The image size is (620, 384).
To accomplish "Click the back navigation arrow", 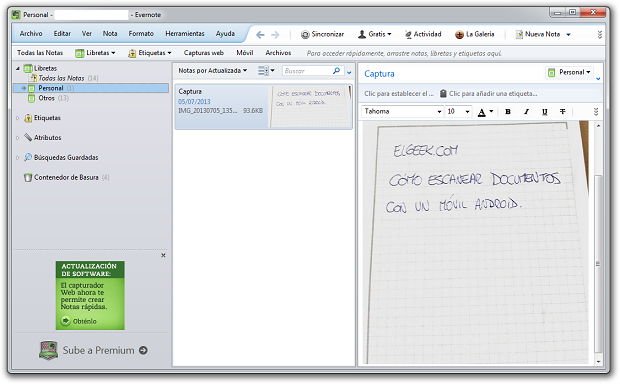I will click(260, 35).
